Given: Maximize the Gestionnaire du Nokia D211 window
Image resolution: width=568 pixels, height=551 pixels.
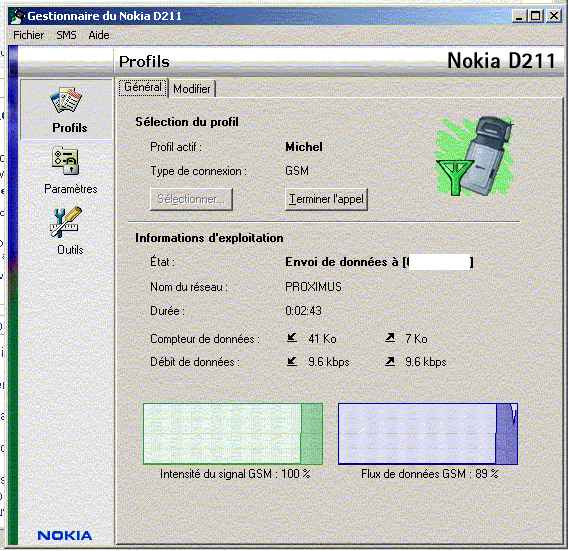Looking at the screenshot, I should tap(535, 16).
